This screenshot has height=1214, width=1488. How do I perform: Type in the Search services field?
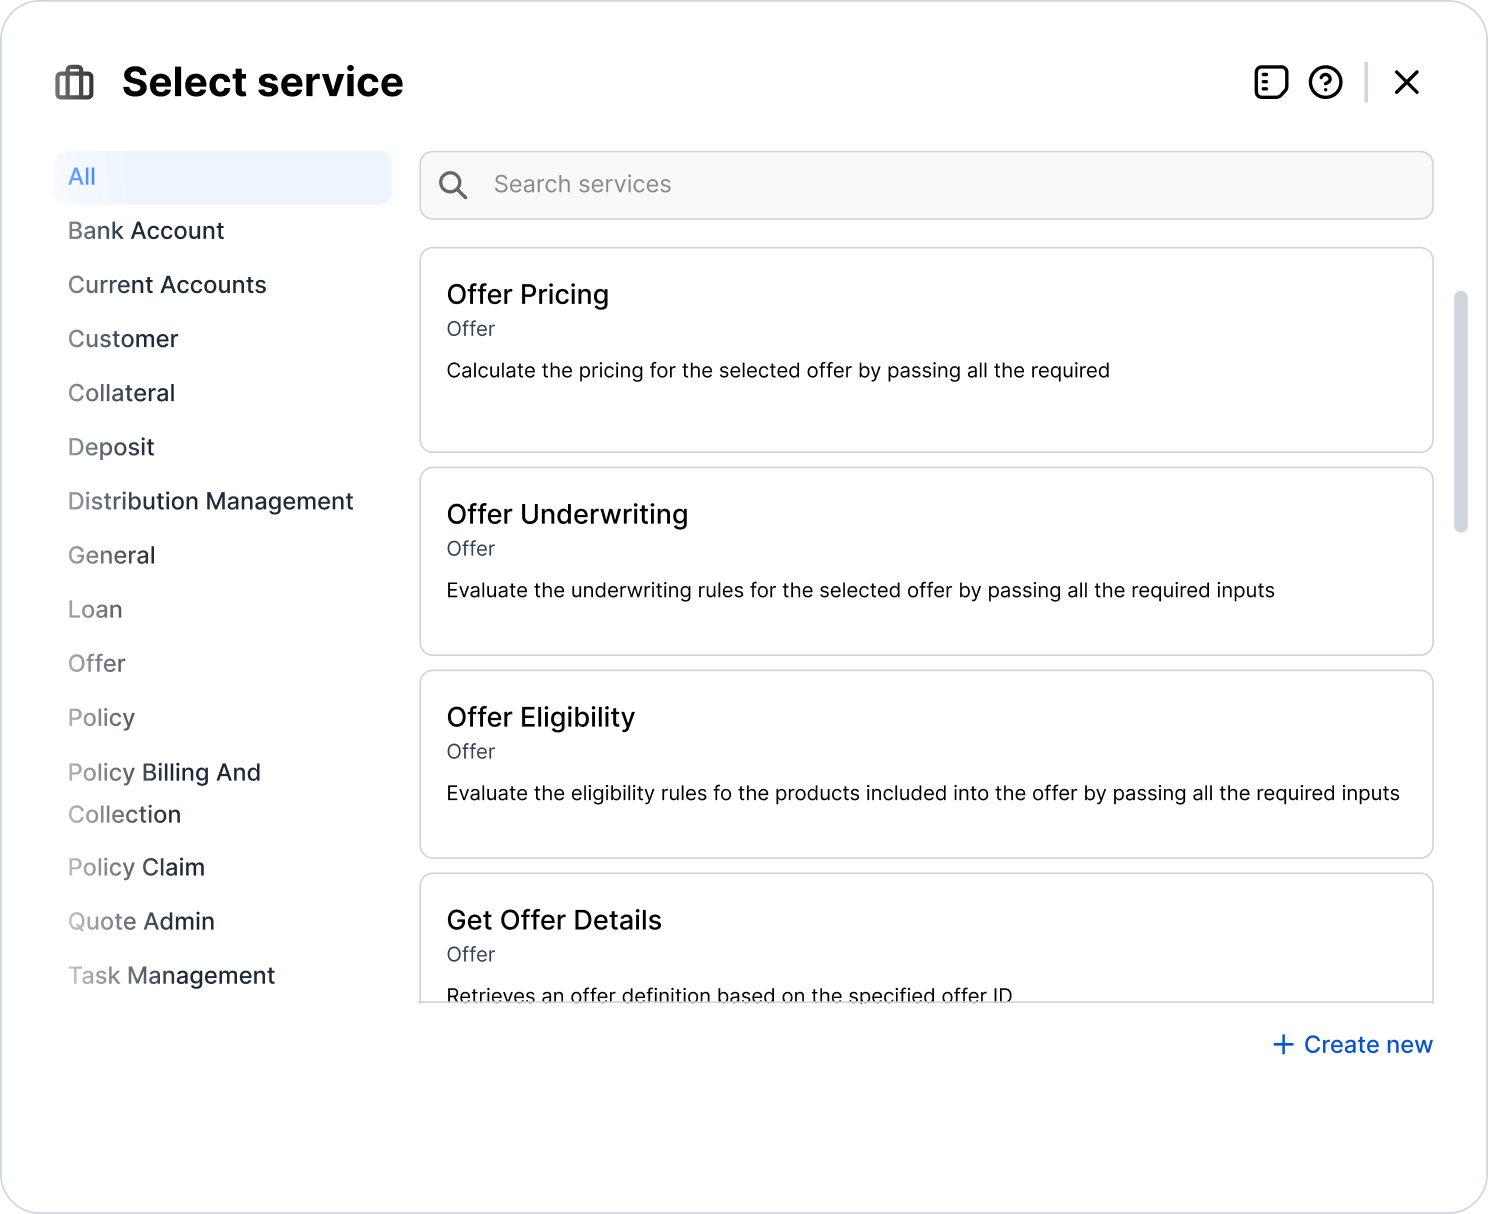point(940,185)
